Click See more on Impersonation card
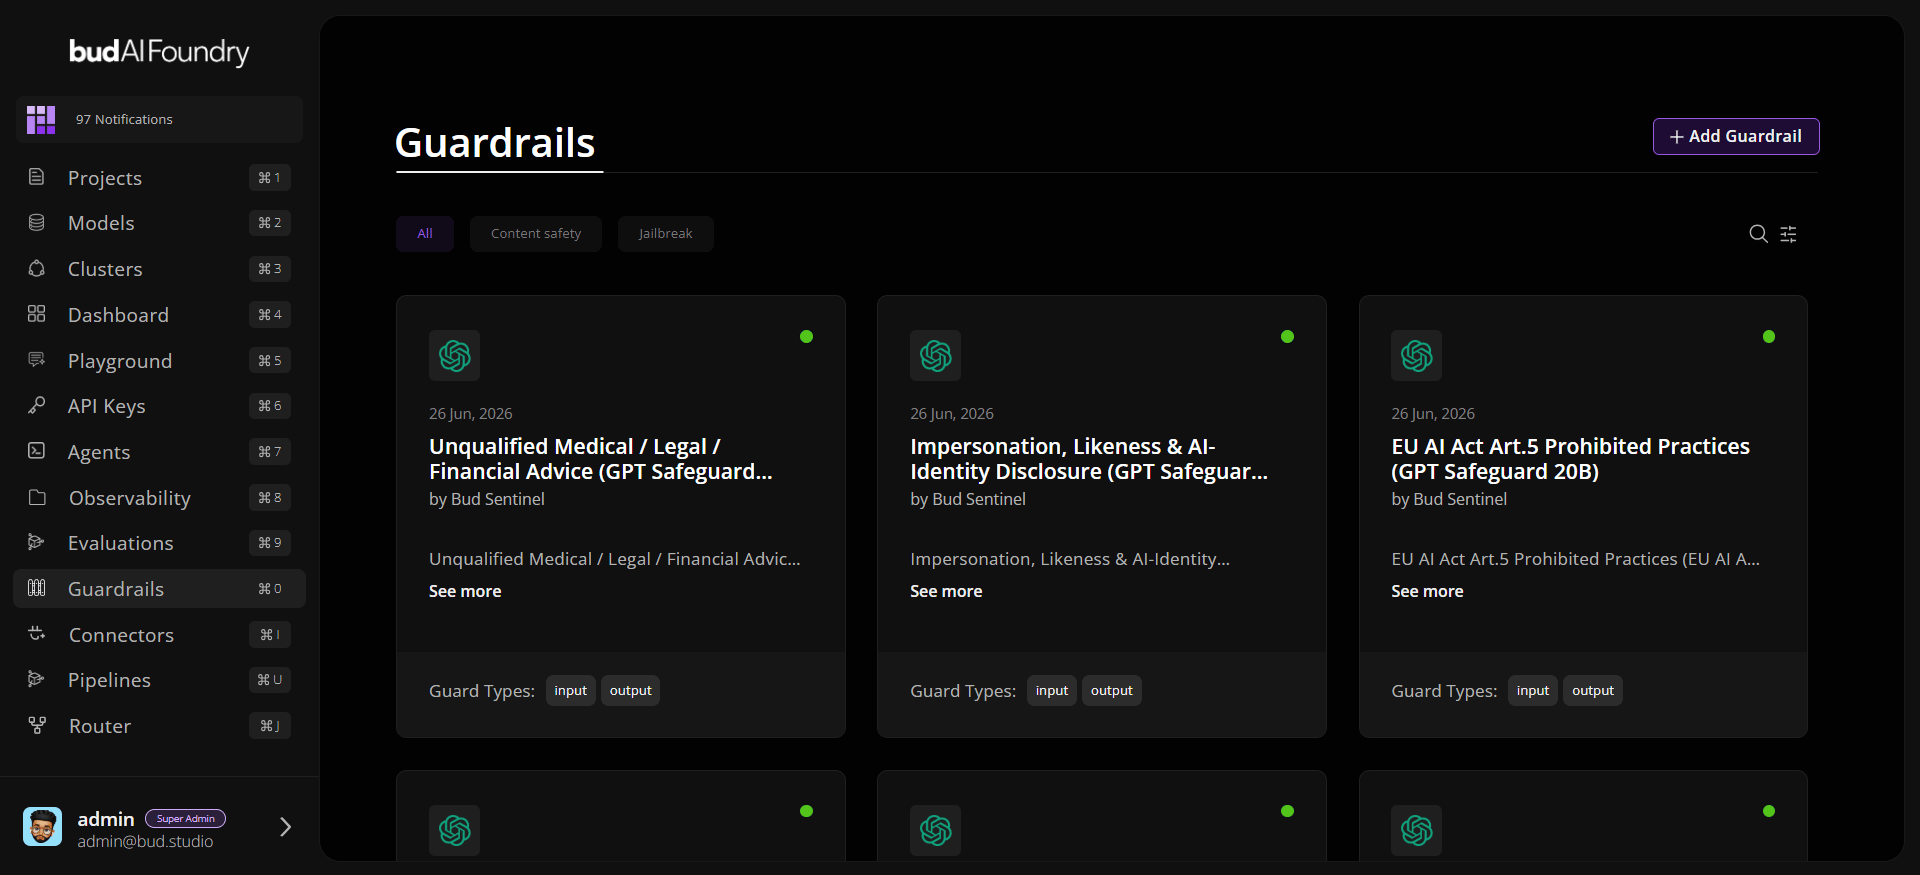 pos(946,591)
